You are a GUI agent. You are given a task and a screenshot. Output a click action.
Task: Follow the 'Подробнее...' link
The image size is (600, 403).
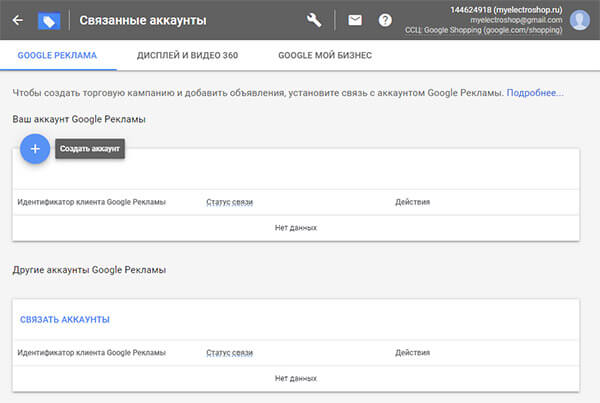pyautogui.click(x=535, y=93)
